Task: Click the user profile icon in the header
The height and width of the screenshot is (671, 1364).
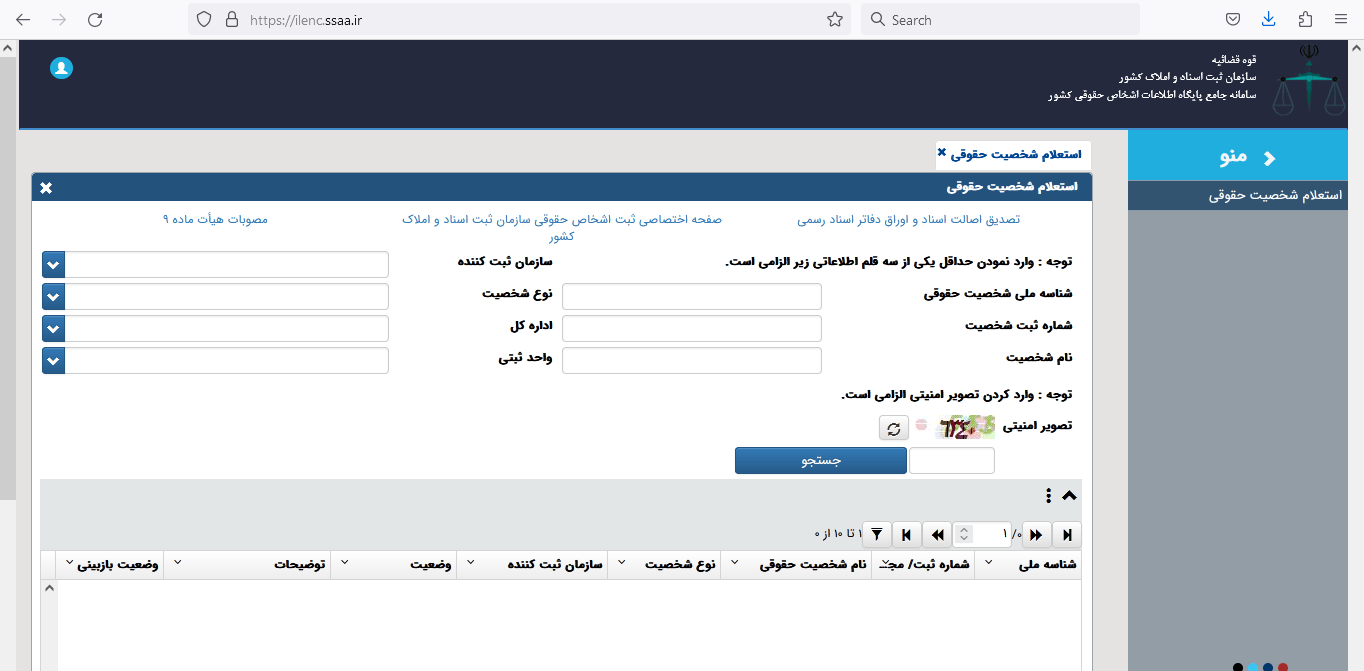Action: point(61,68)
